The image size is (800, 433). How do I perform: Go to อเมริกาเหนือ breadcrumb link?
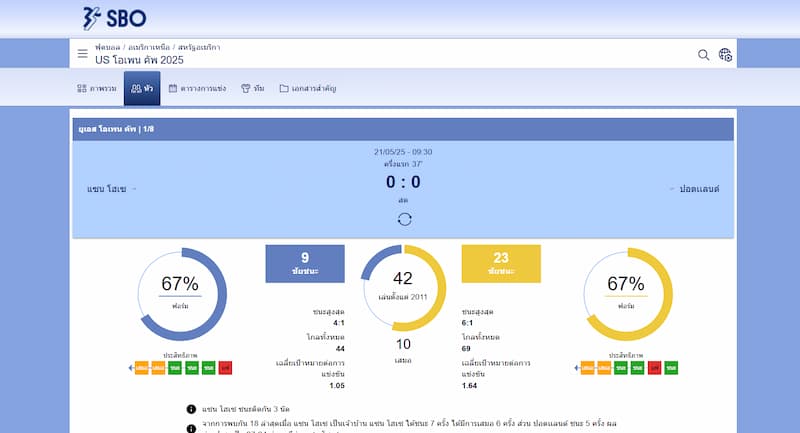coord(149,47)
